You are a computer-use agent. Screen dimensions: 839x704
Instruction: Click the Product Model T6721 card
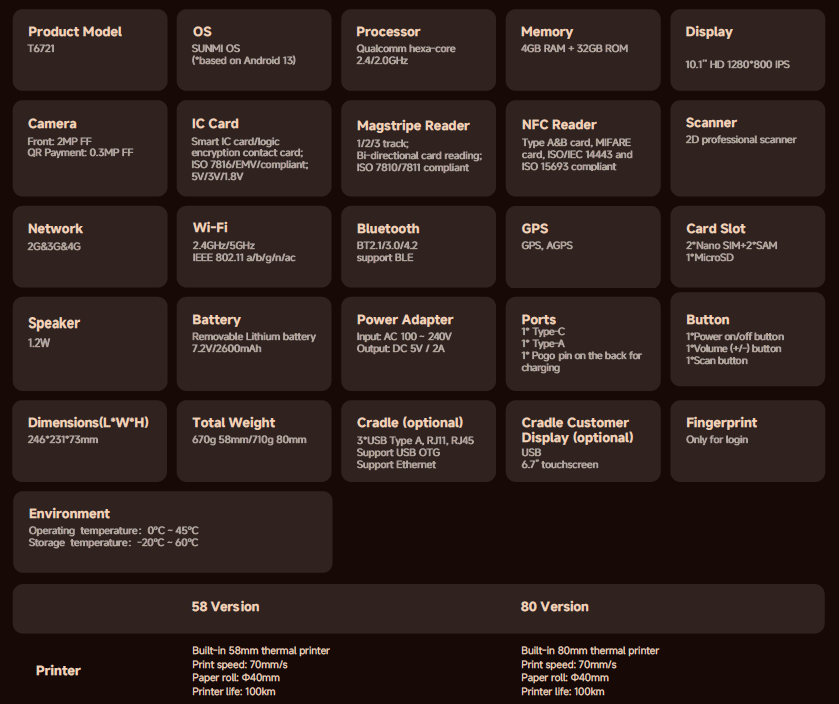89,50
